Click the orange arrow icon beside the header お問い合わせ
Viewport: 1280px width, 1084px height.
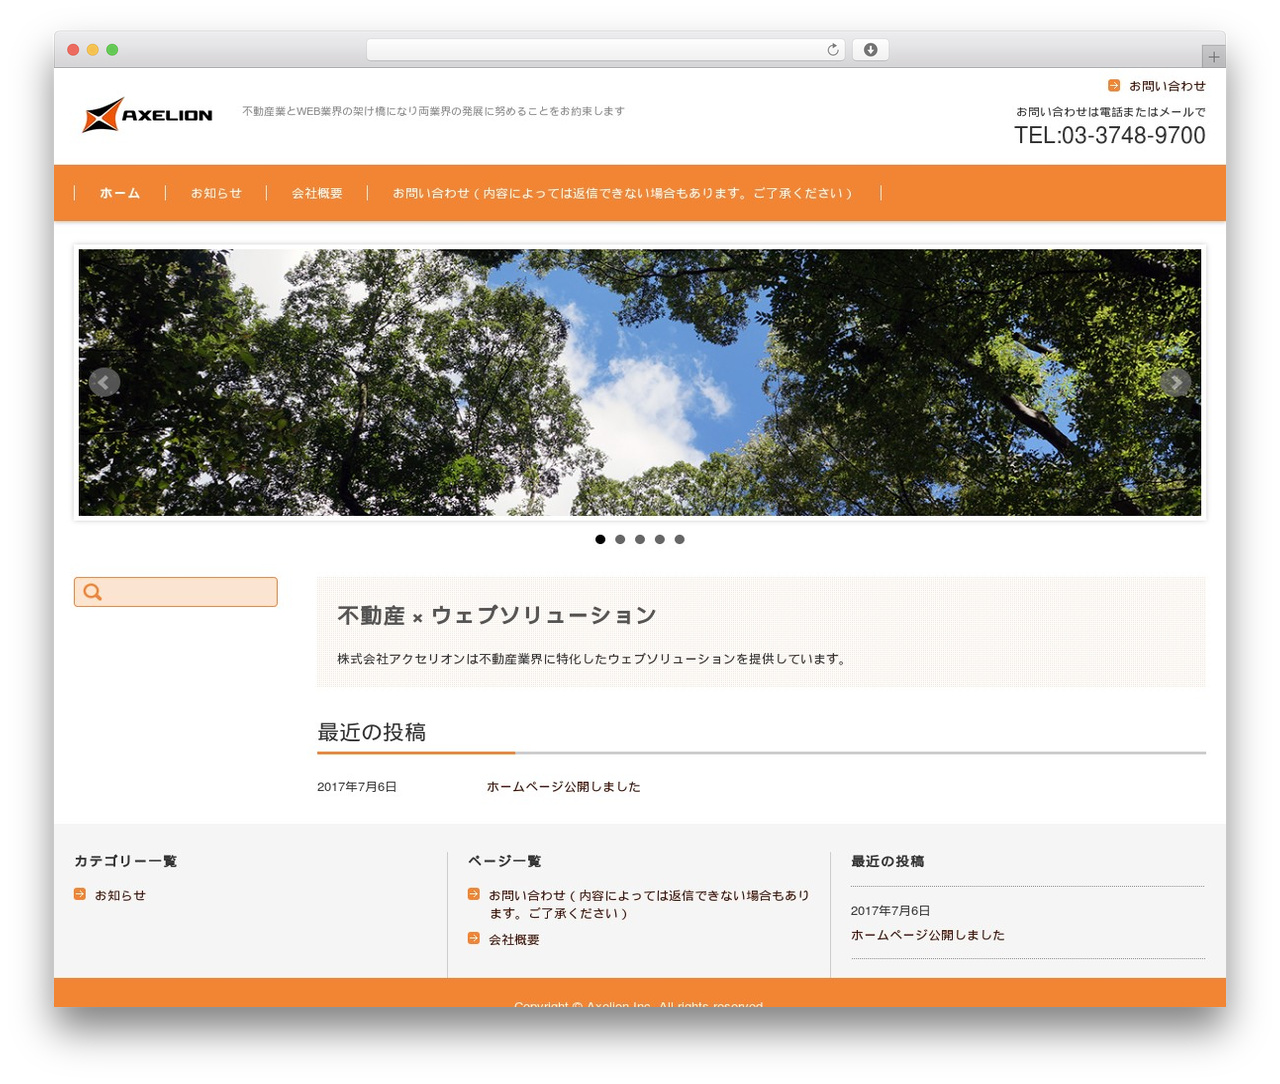pyautogui.click(x=1114, y=86)
